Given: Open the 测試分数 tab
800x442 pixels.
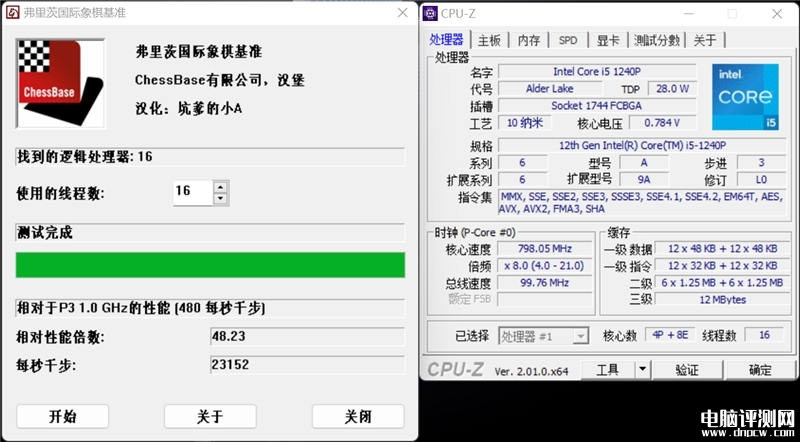Looking at the screenshot, I should point(657,40).
